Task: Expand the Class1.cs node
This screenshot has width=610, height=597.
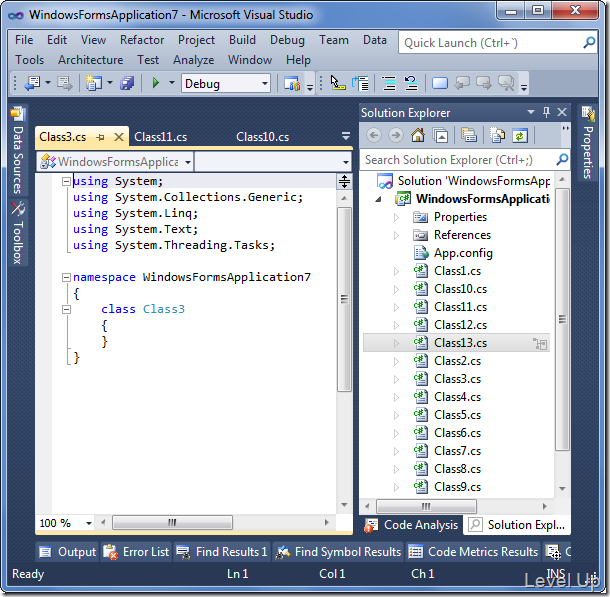Action: [396, 271]
